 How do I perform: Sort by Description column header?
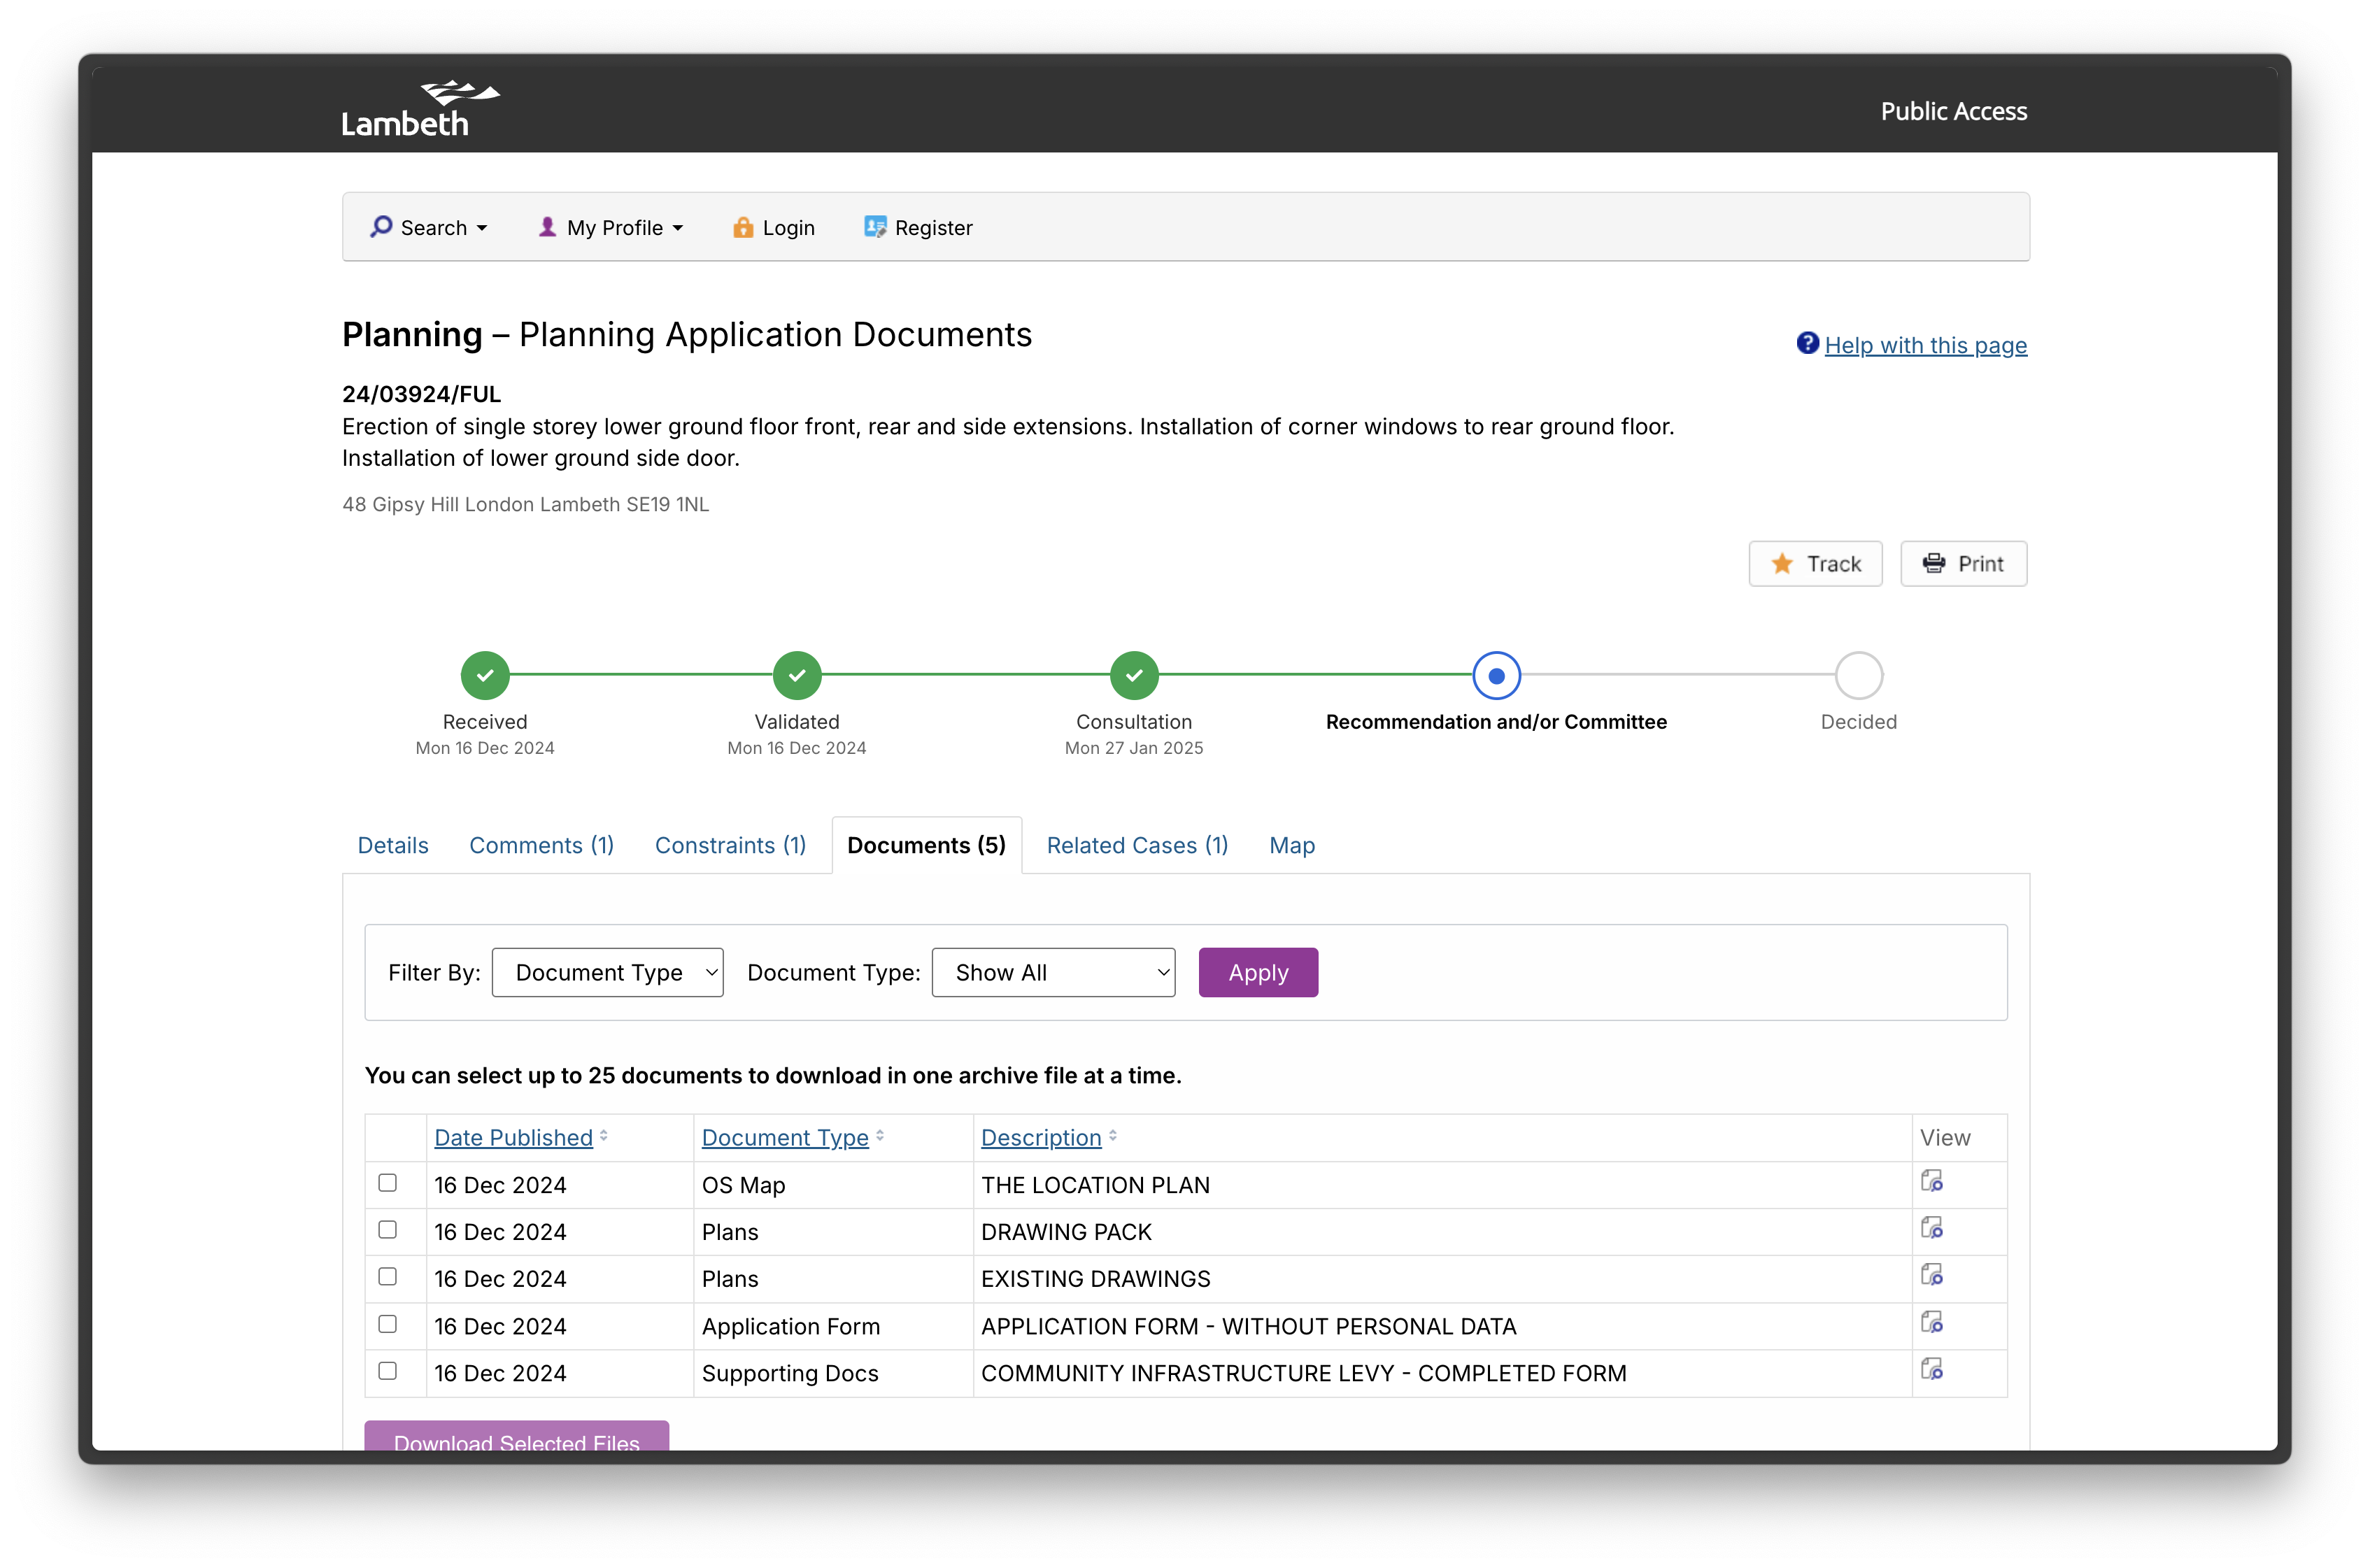1041,1137
